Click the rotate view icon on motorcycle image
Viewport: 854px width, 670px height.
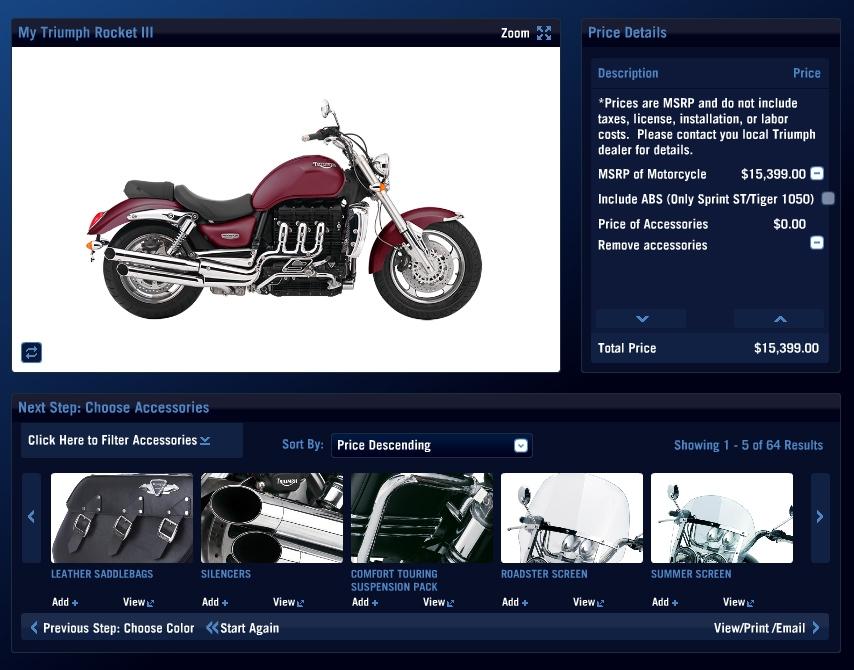click(x=32, y=352)
